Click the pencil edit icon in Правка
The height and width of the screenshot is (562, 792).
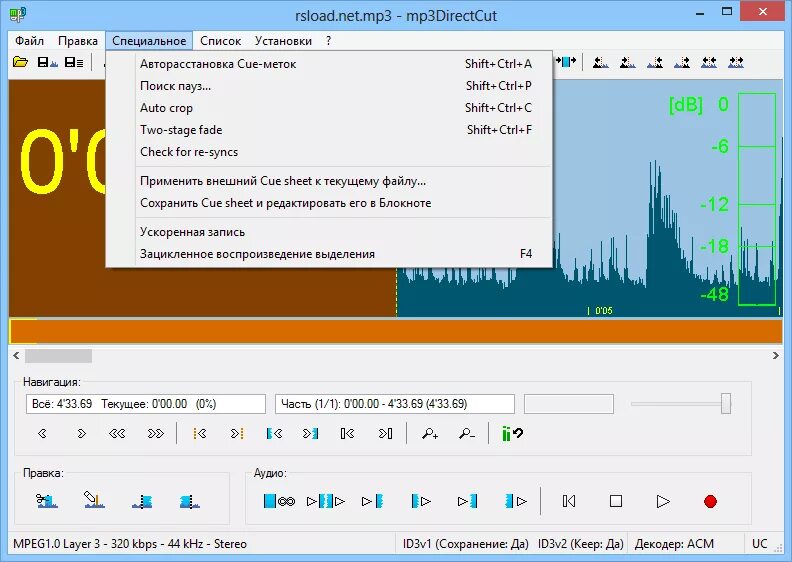point(94,500)
